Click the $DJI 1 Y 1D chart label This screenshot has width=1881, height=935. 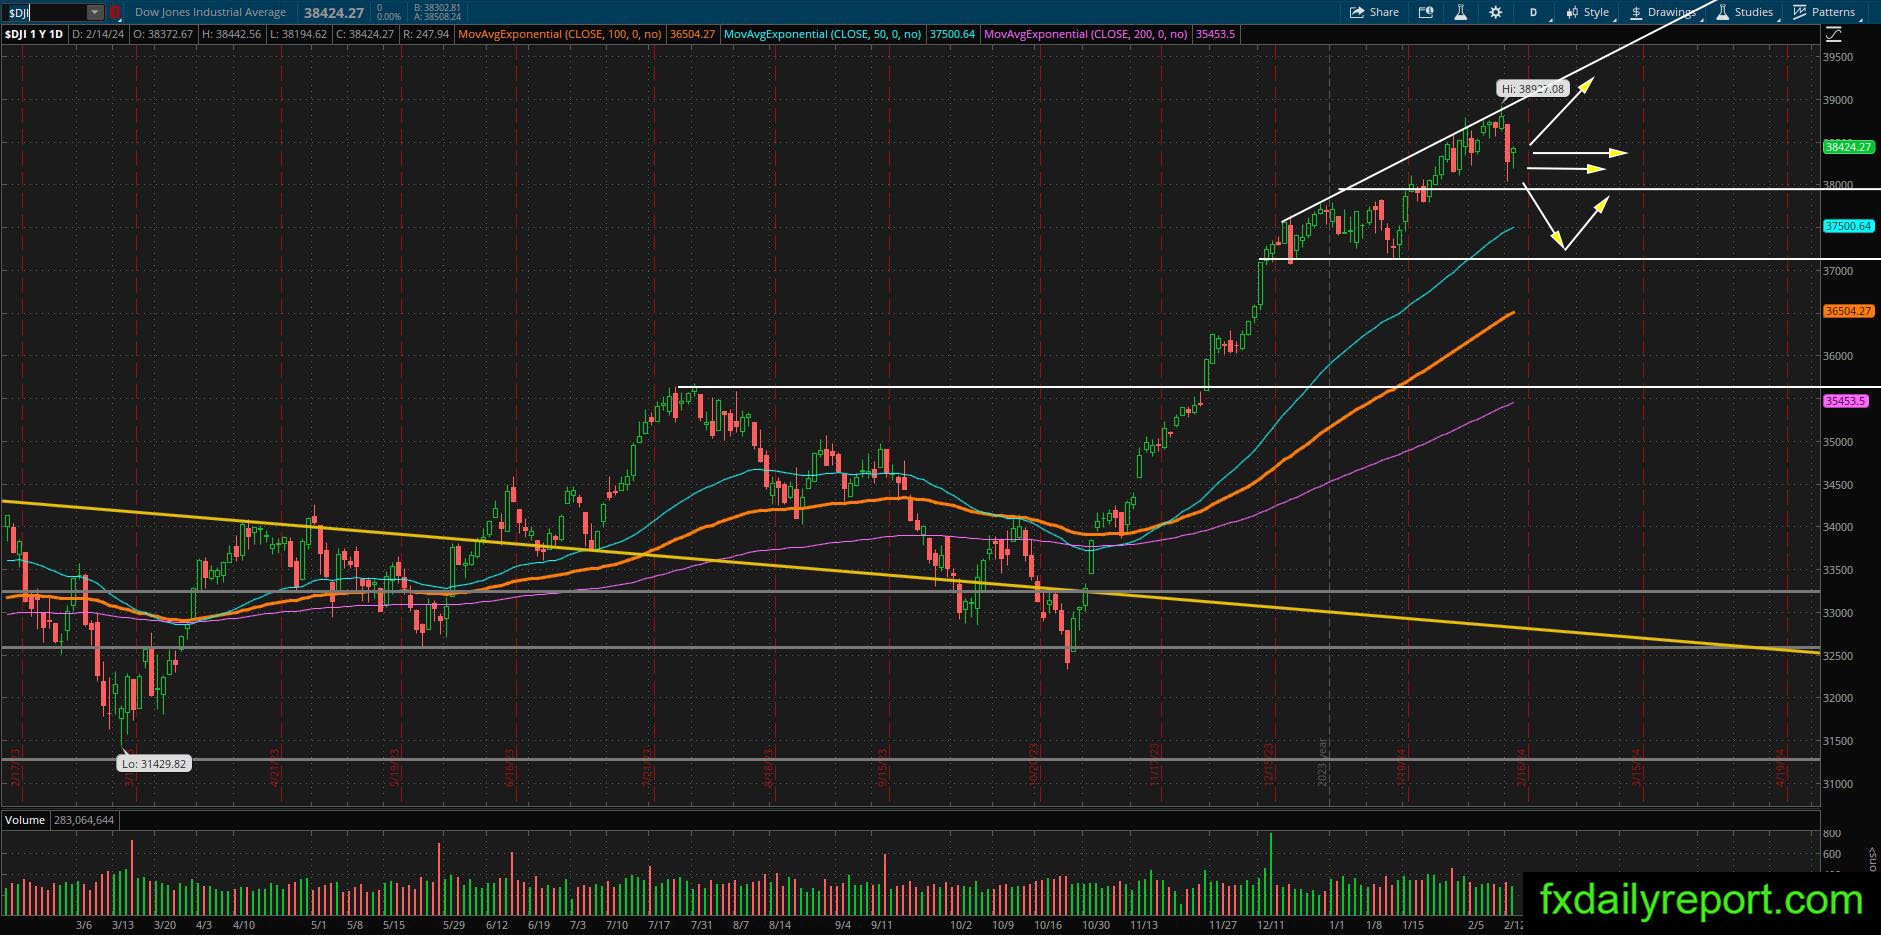tap(35, 34)
